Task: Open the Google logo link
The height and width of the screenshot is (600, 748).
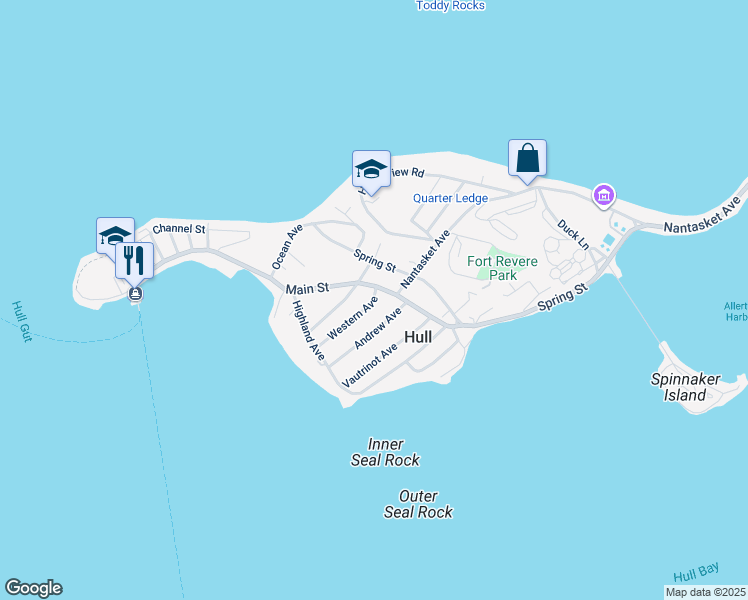Action: coord(33,588)
